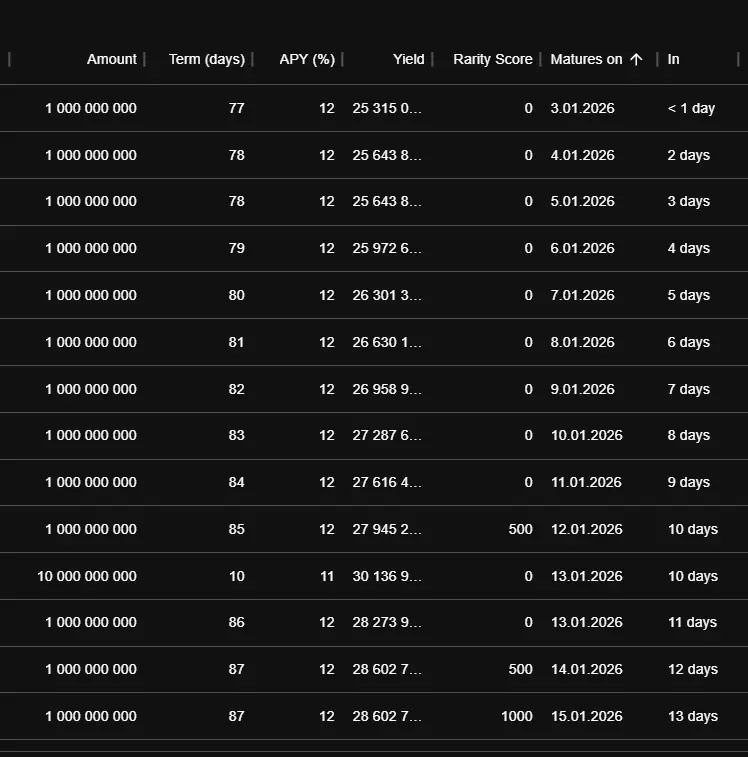
Task: Select the row with term 80 days
Action: tap(374, 295)
